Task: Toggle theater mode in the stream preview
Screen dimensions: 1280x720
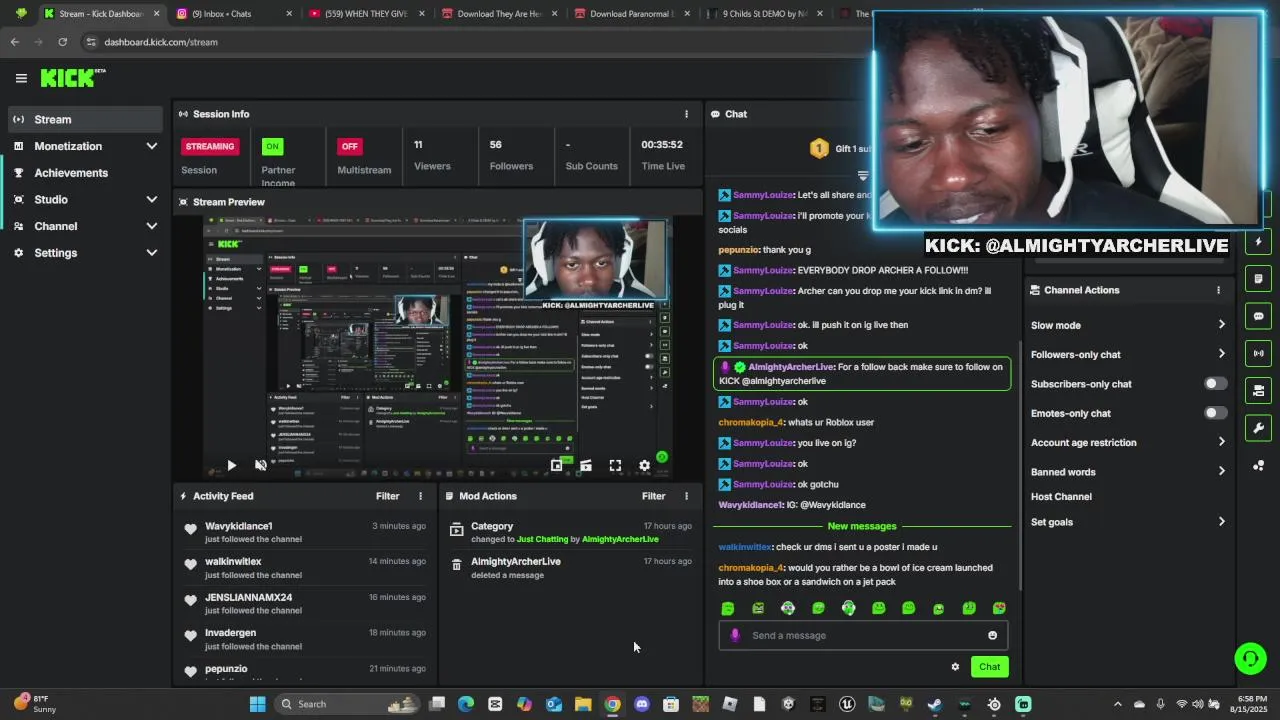Action: pos(586,465)
